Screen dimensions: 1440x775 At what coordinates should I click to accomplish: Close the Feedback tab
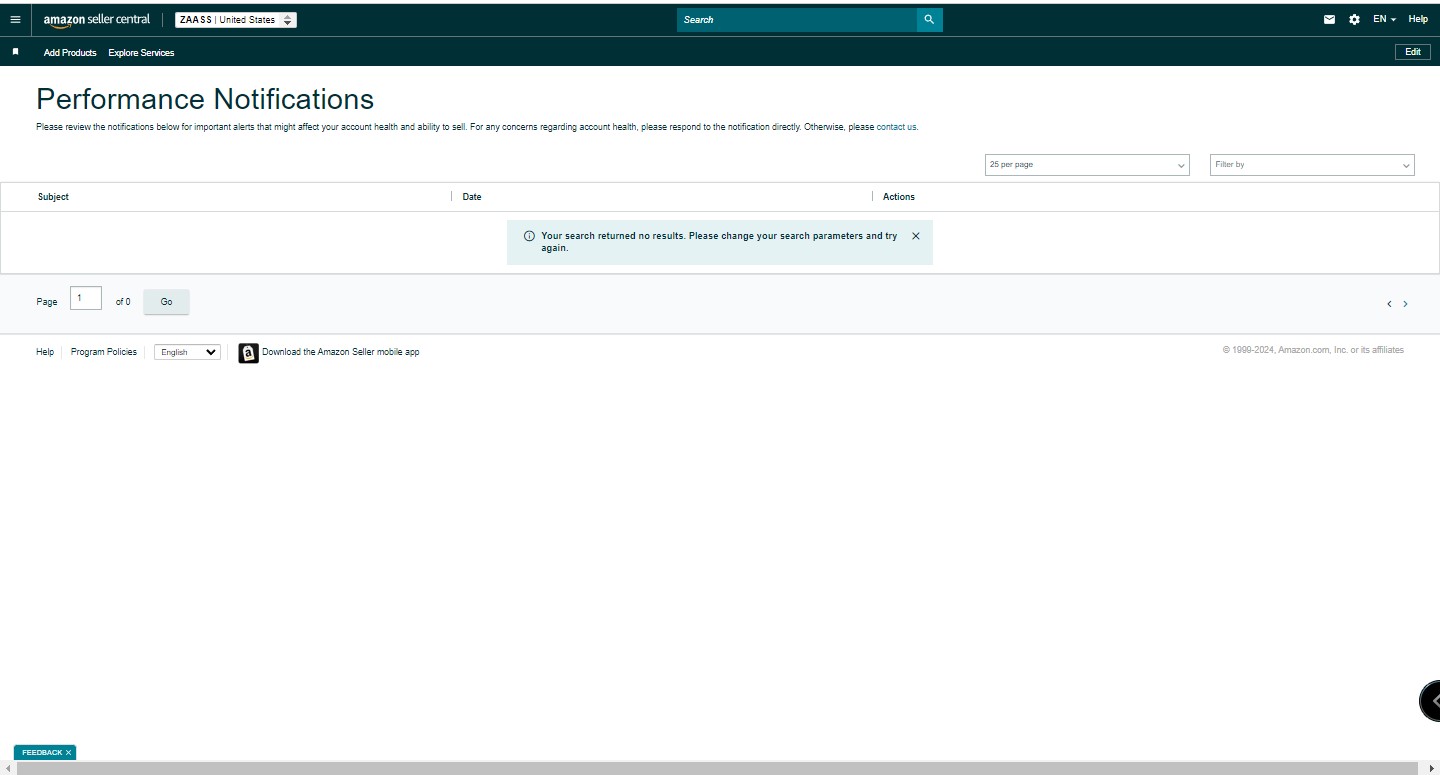(x=69, y=752)
